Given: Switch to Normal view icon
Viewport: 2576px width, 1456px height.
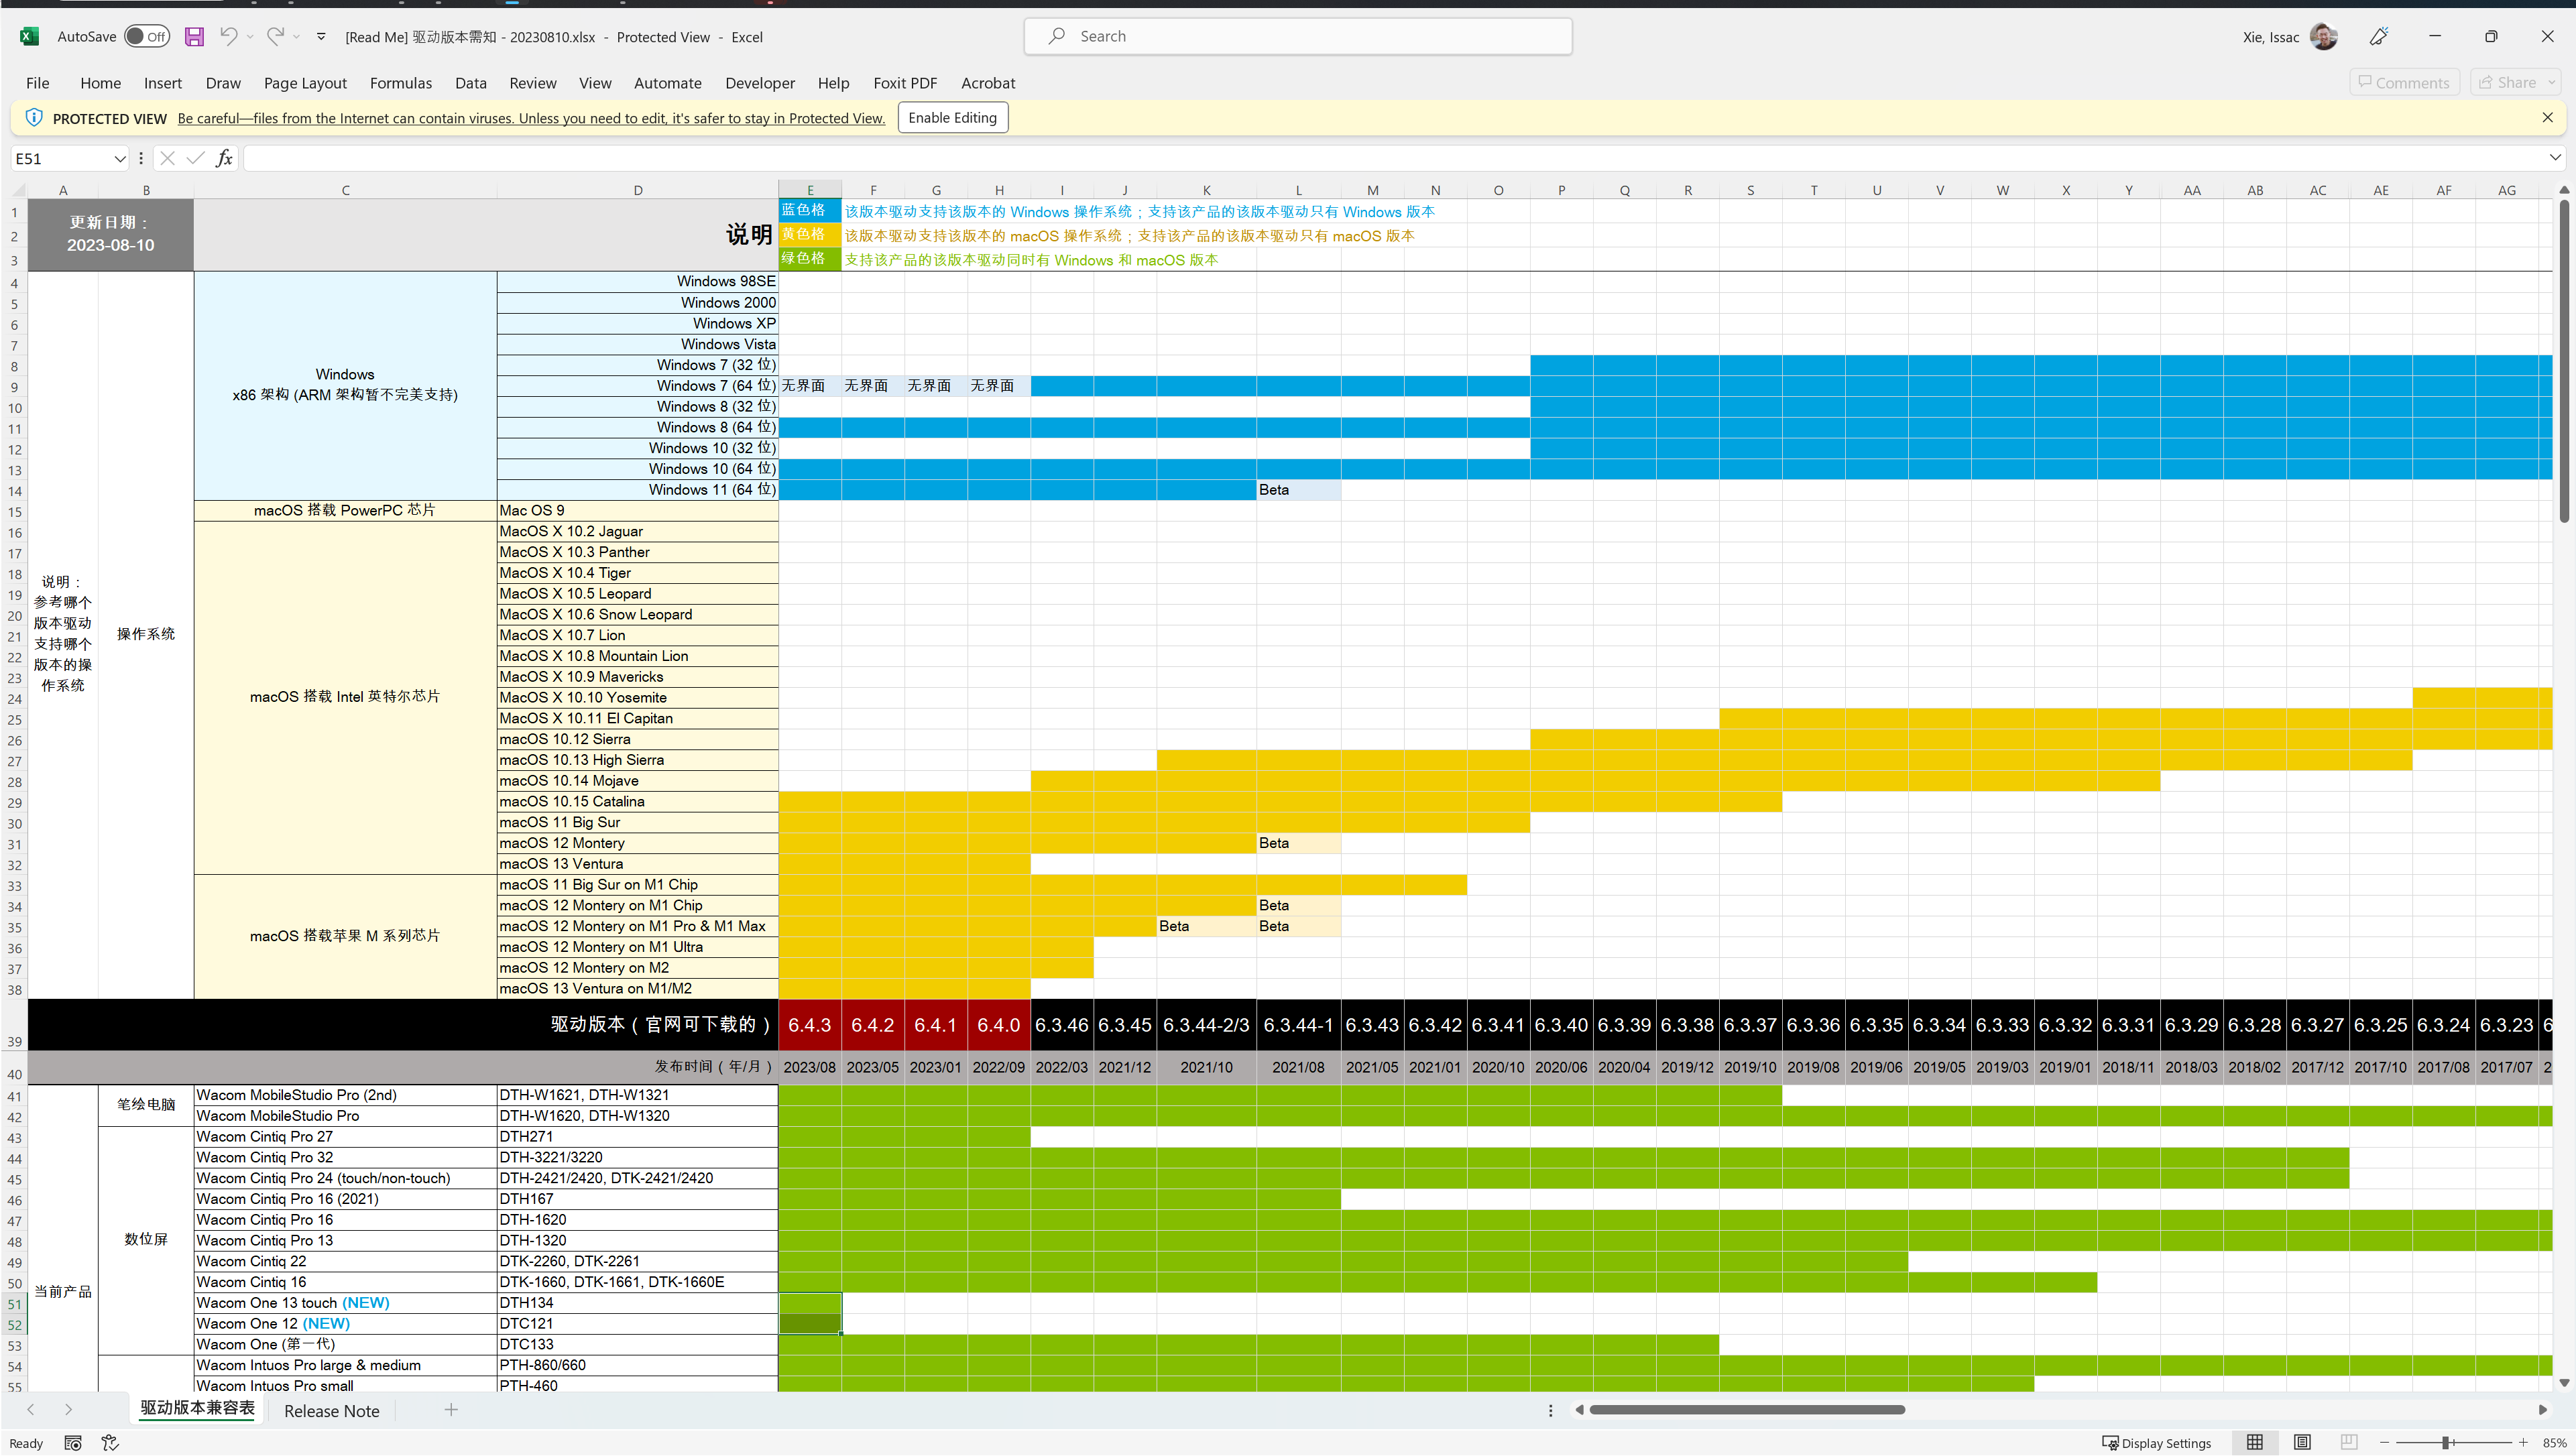Looking at the screenshot, I should click(2255, 1442).
